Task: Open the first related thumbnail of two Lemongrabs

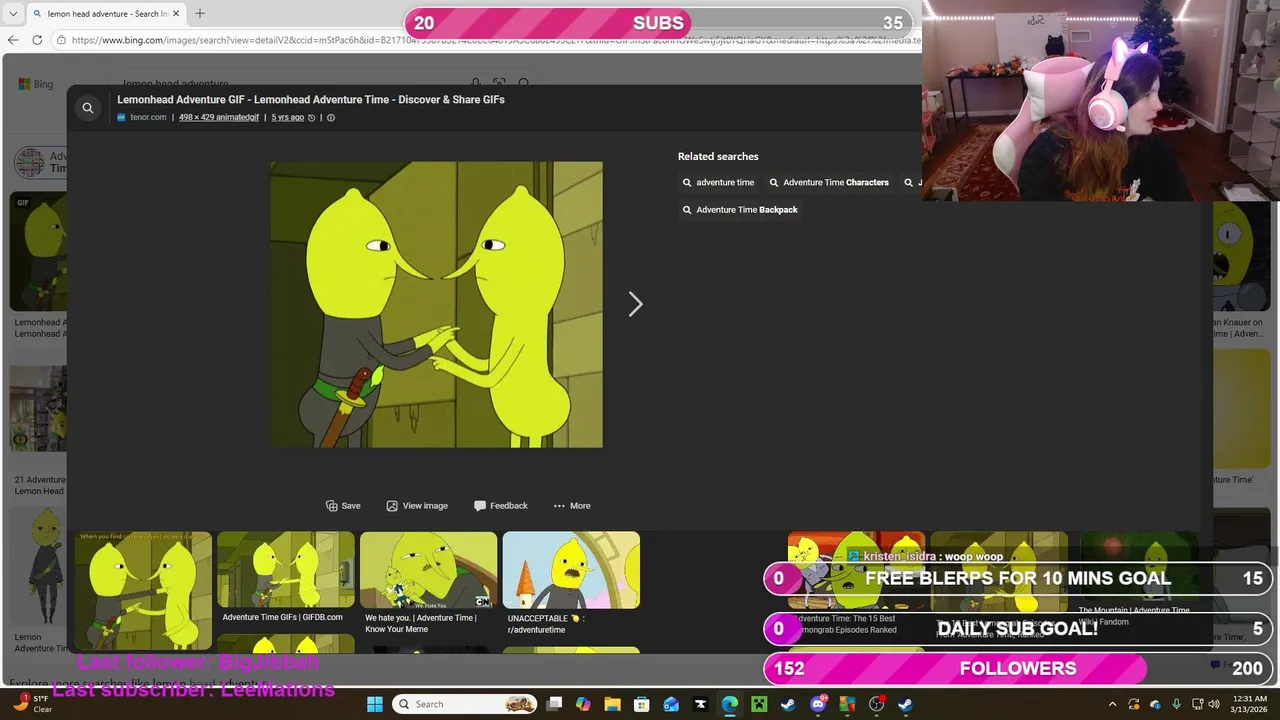Action: (x=143, y=591)
